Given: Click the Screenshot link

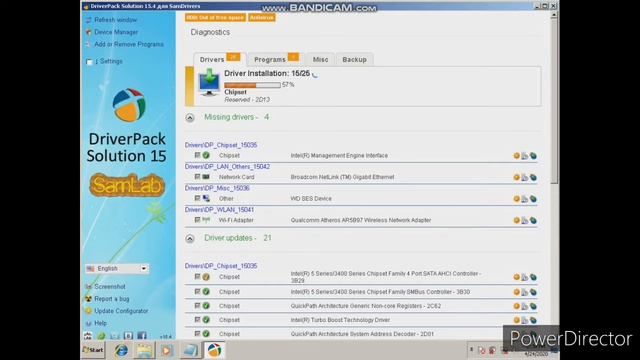Looking at the screenshot, I should pos(110,287).
